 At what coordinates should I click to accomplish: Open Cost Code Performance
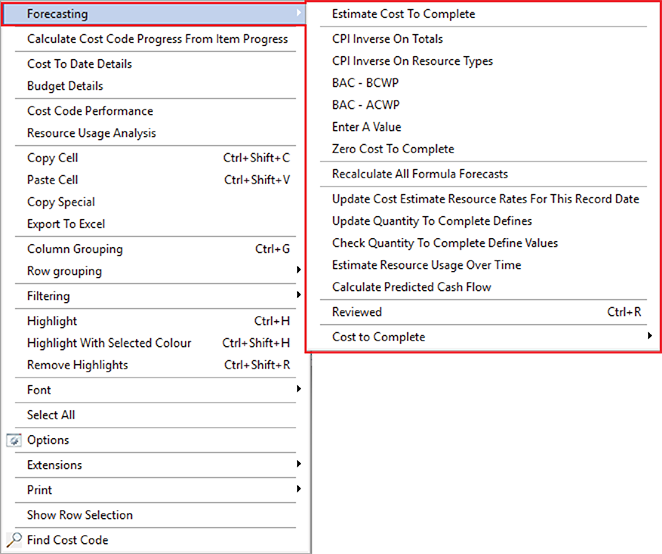pos(90,111)
